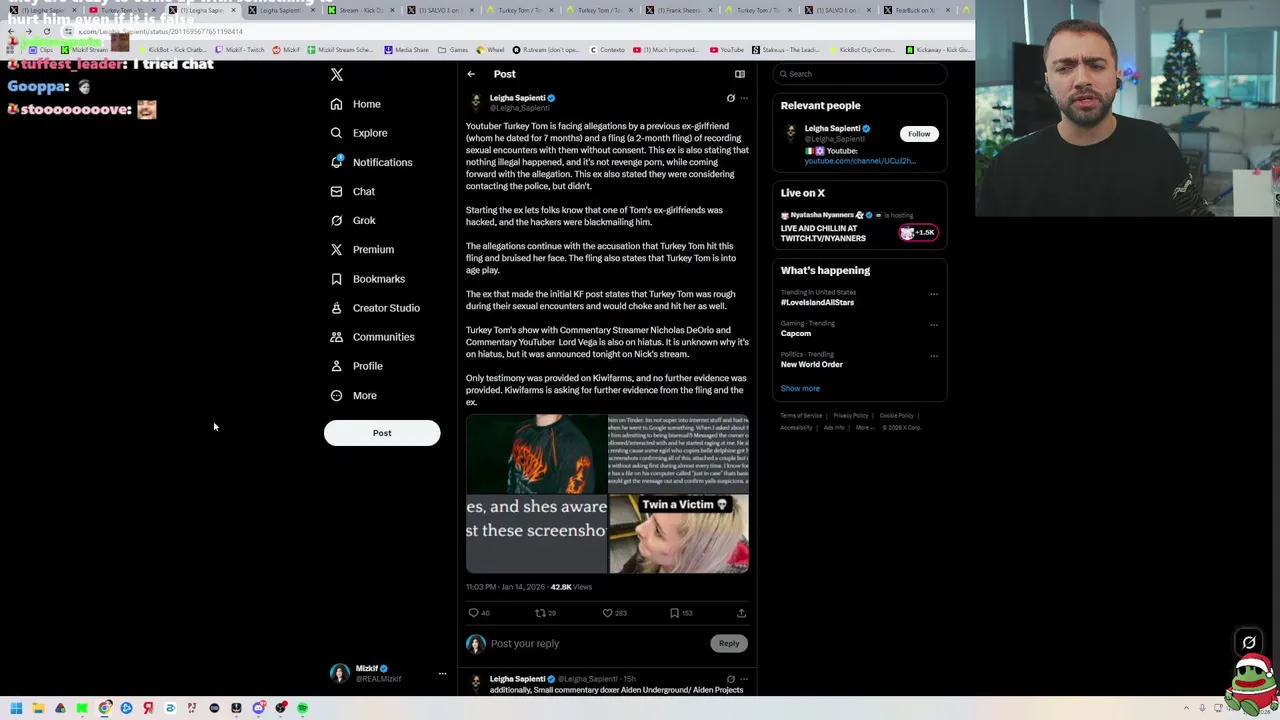Click the share icon on the post
1280x720 pixels.
741,613
